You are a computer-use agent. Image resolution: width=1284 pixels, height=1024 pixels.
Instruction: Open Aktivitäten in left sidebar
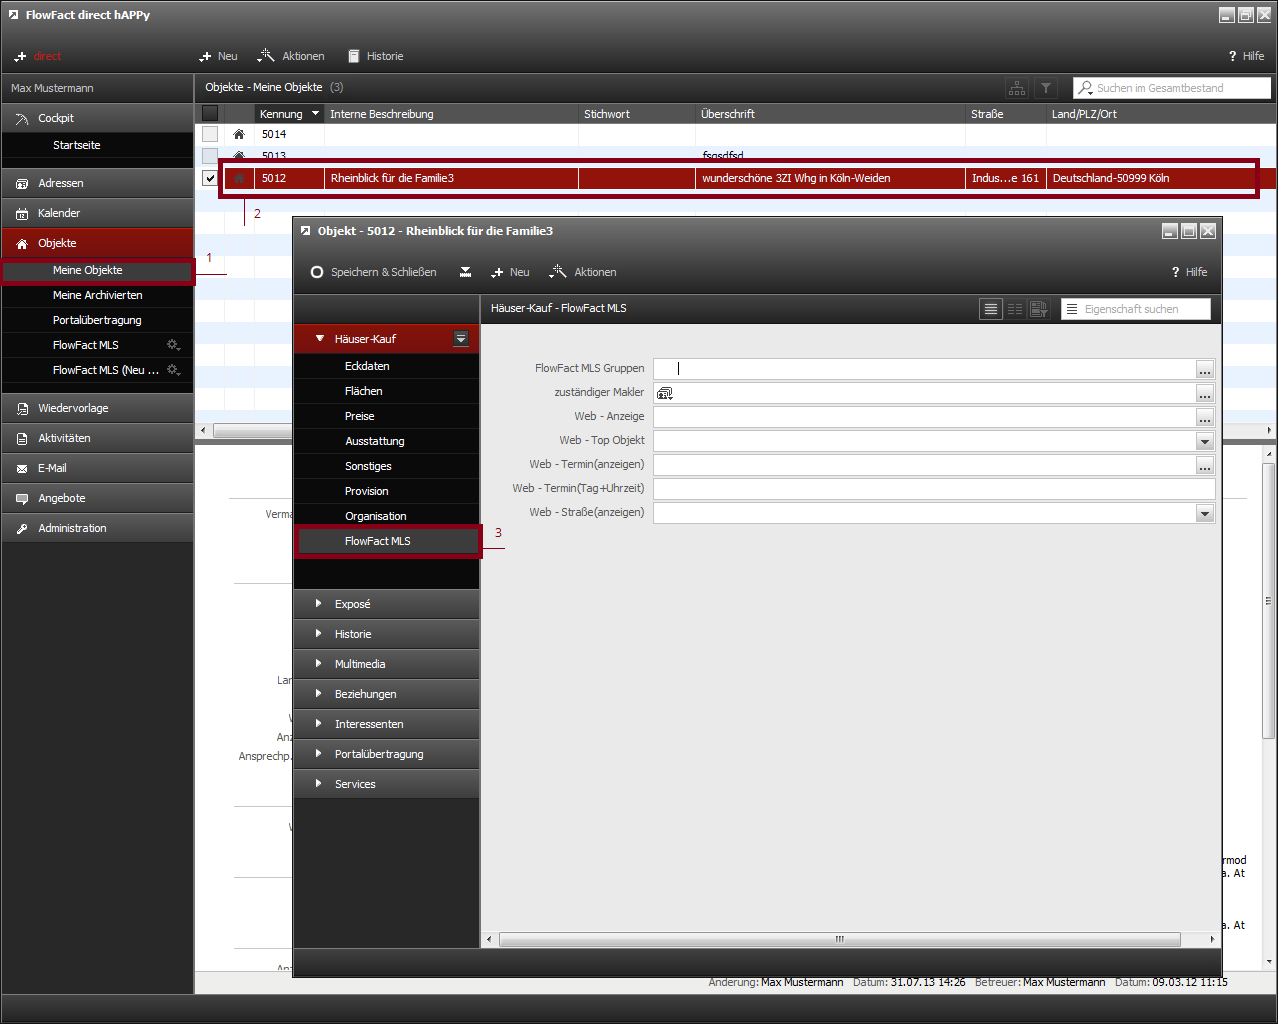click(97, 438)
